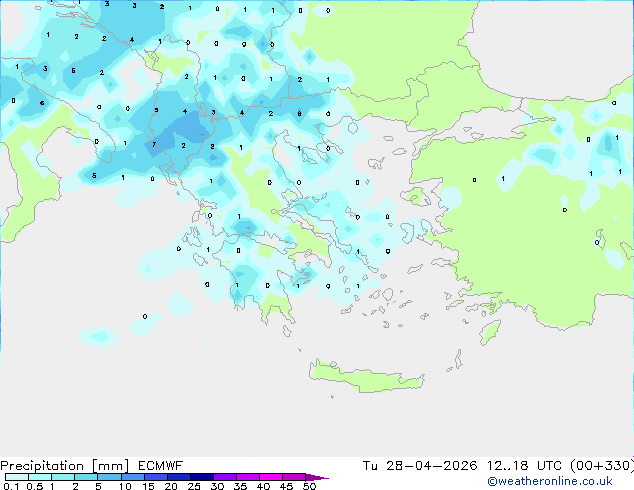
Task: Select the 1–2 mm legend color box
Action: click(63, 477)
